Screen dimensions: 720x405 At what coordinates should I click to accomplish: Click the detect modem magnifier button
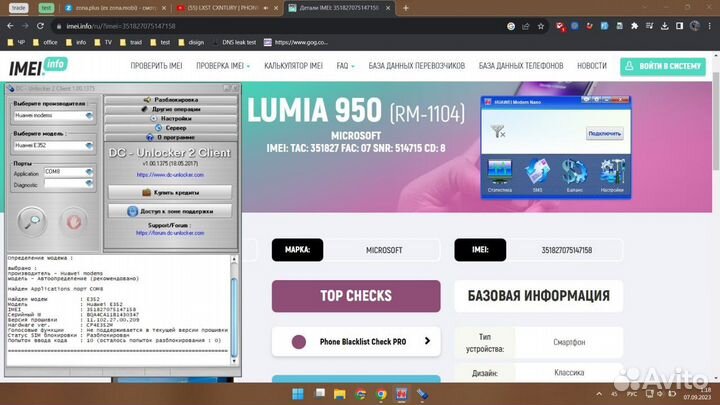(x=32, y=222)
